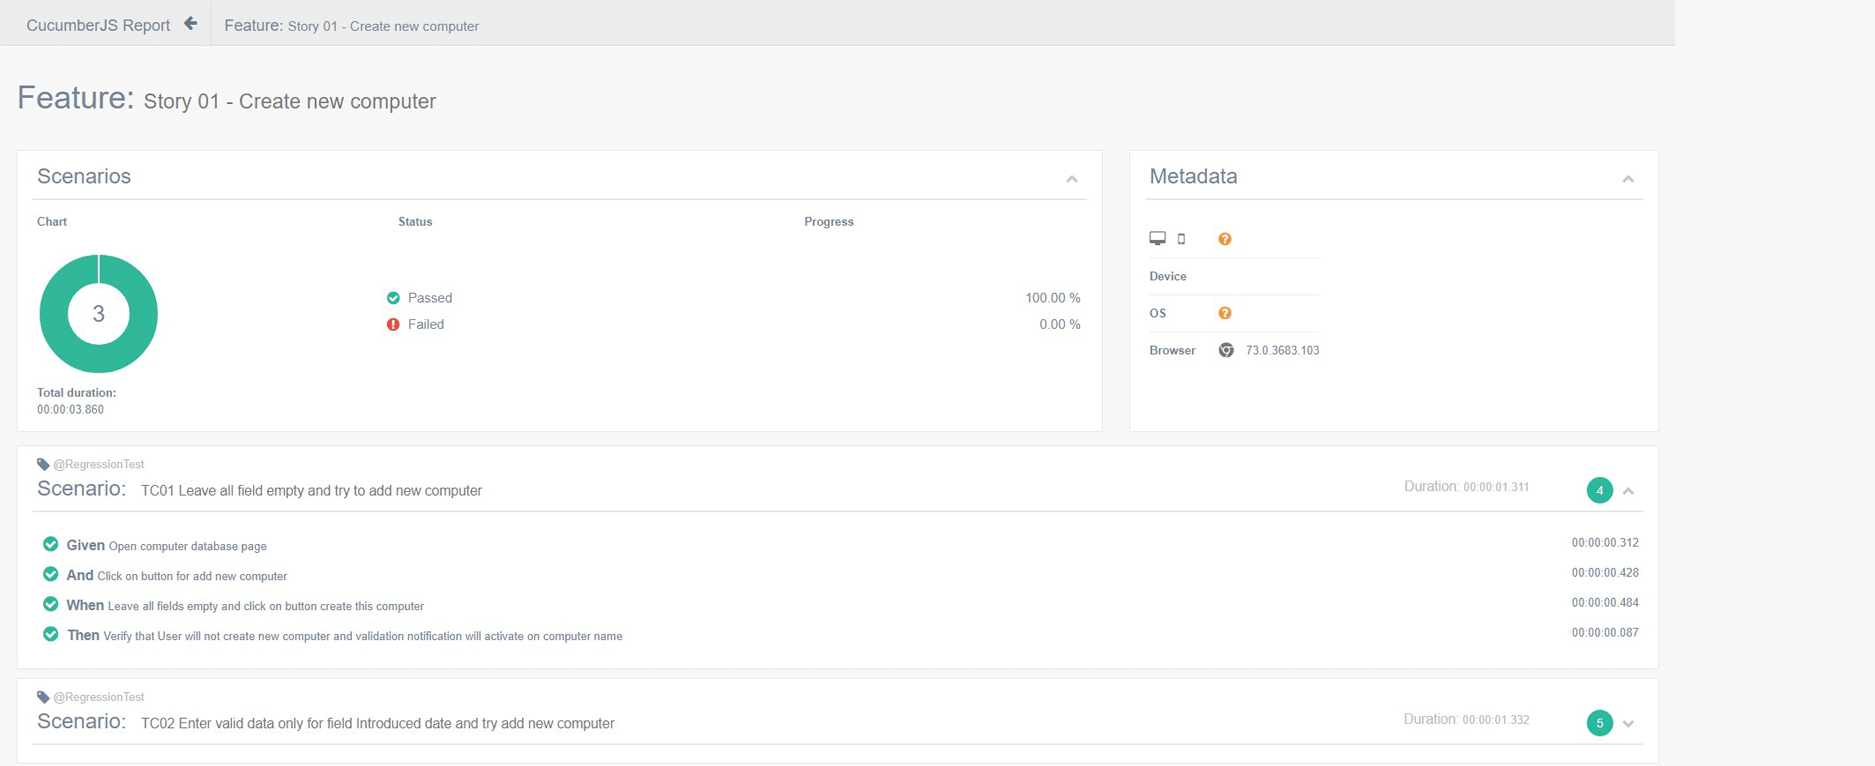This screenshot has height=766, width=1875.
Task: Click the Metadata panel heading
Action: pyautogui.click(x=1193, y=176)
